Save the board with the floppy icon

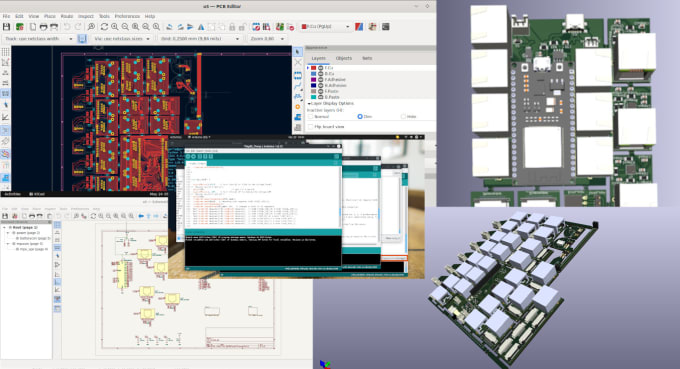6,27
